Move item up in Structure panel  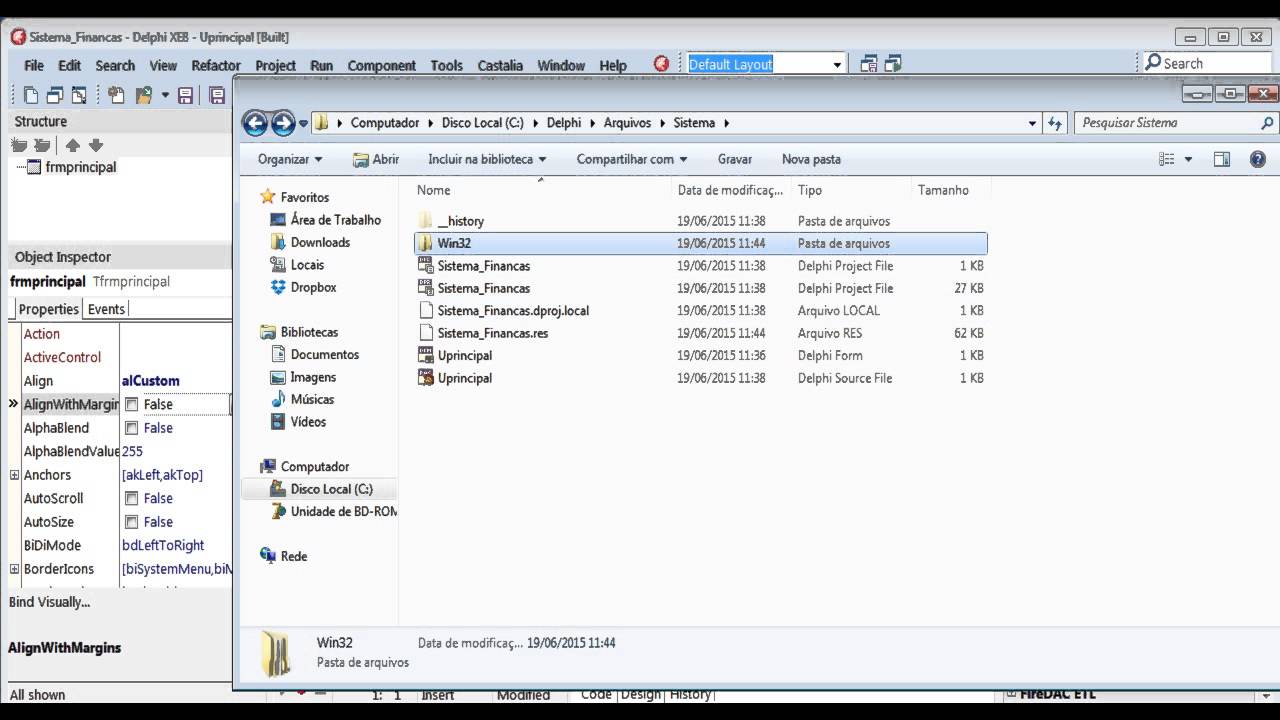73,145
